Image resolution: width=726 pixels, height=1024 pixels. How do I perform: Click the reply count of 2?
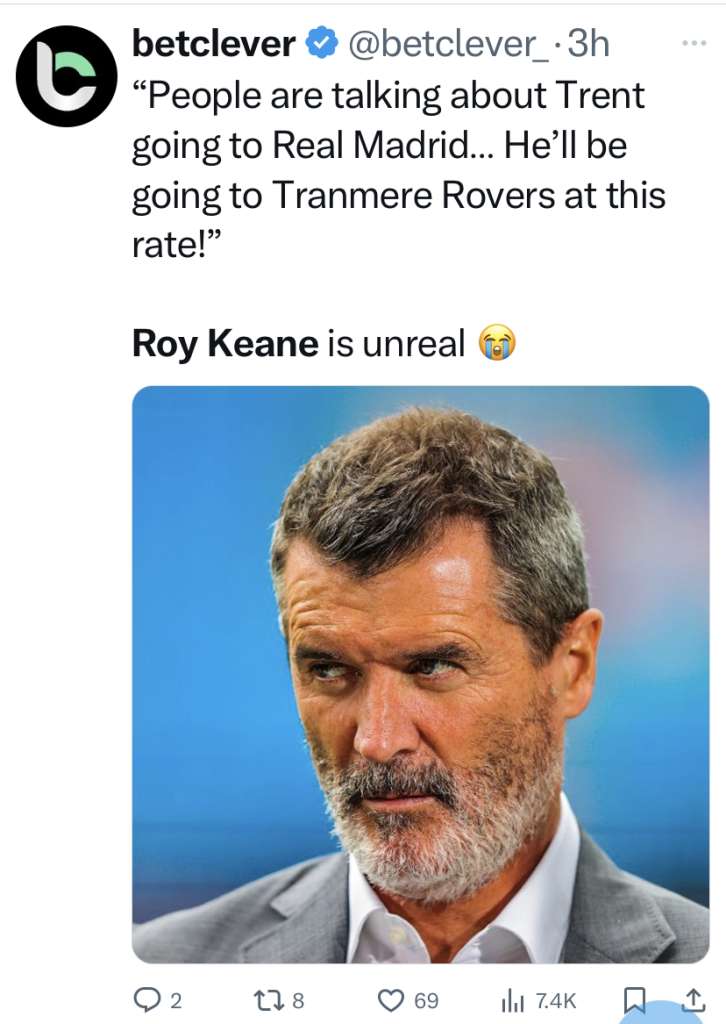click(177, 1000)
